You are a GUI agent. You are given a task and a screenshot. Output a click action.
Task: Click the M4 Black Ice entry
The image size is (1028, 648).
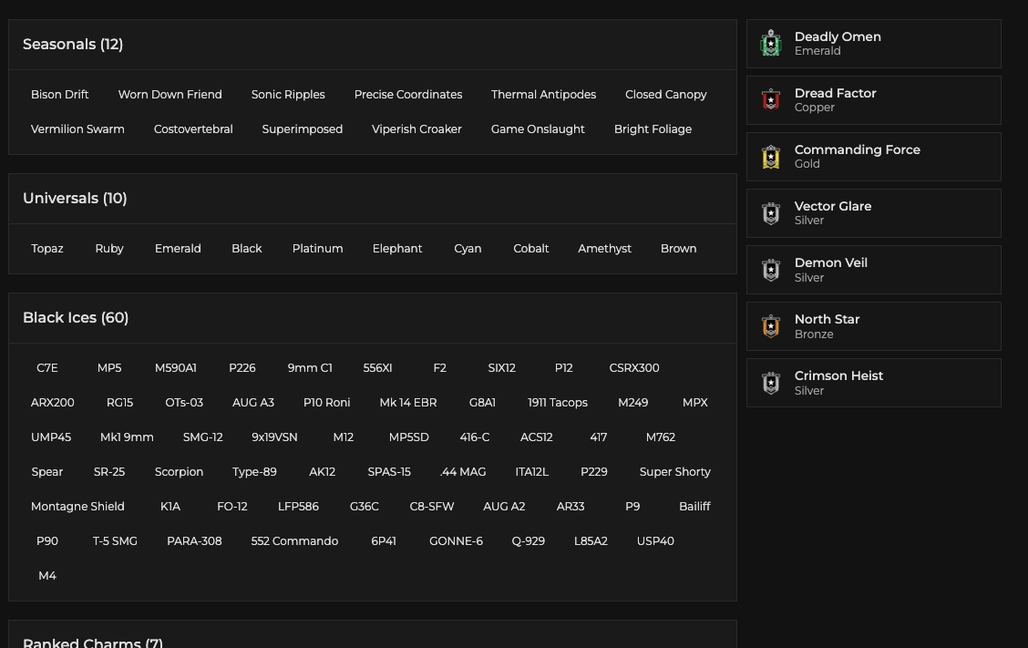(47, 577)
